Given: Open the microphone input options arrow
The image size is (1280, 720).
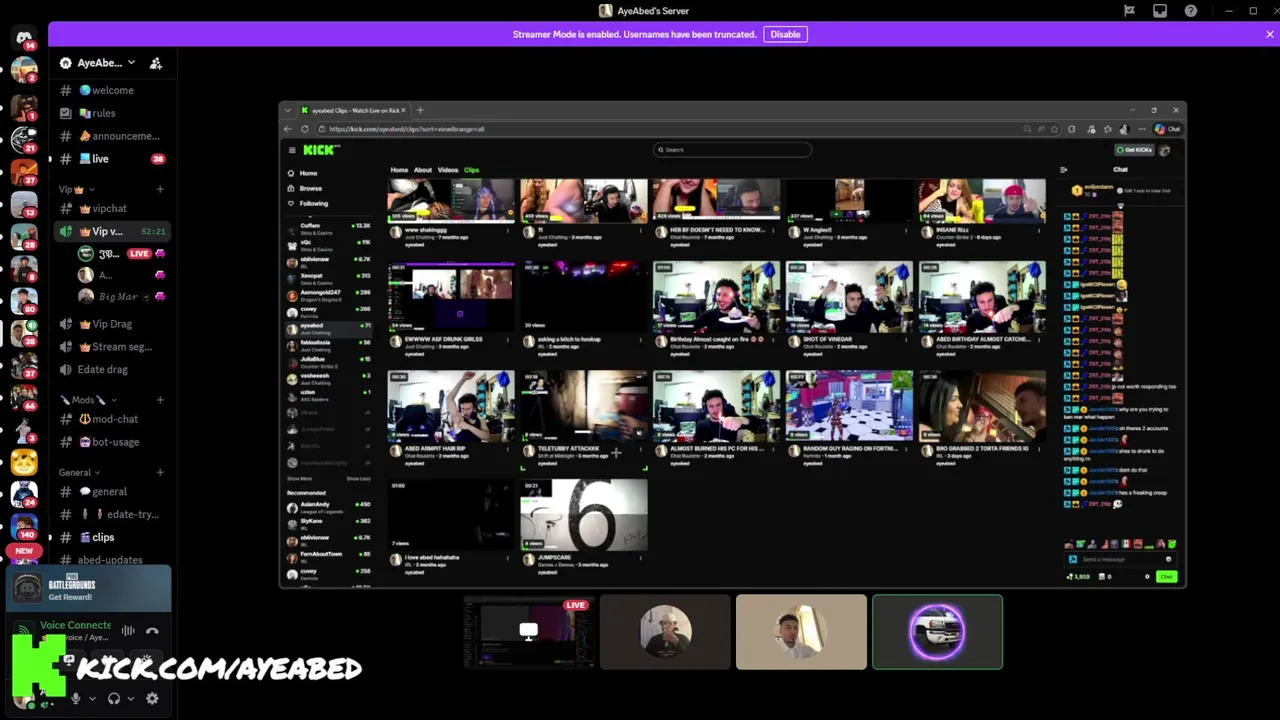Looking at the screenshot, I should [92, 699].
